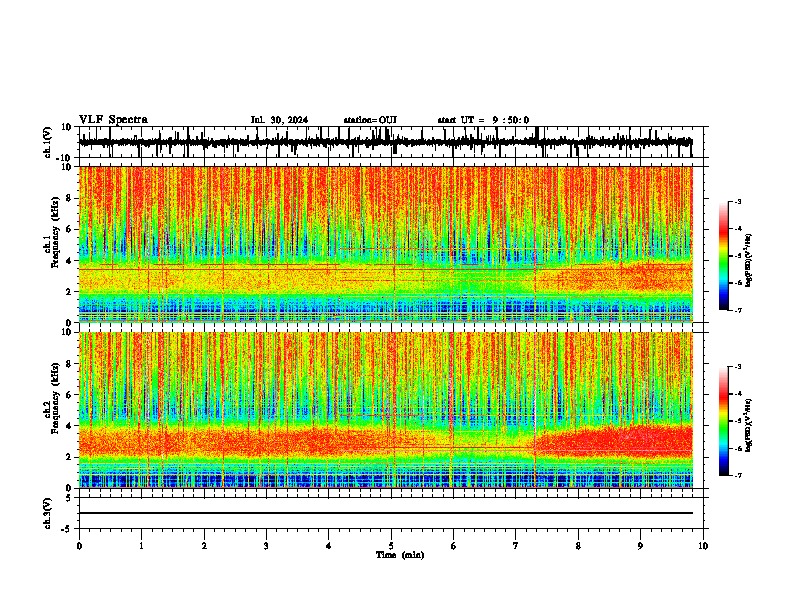Click the "6" kHz tick of ch.1 spectrogram

click(69, 230)
